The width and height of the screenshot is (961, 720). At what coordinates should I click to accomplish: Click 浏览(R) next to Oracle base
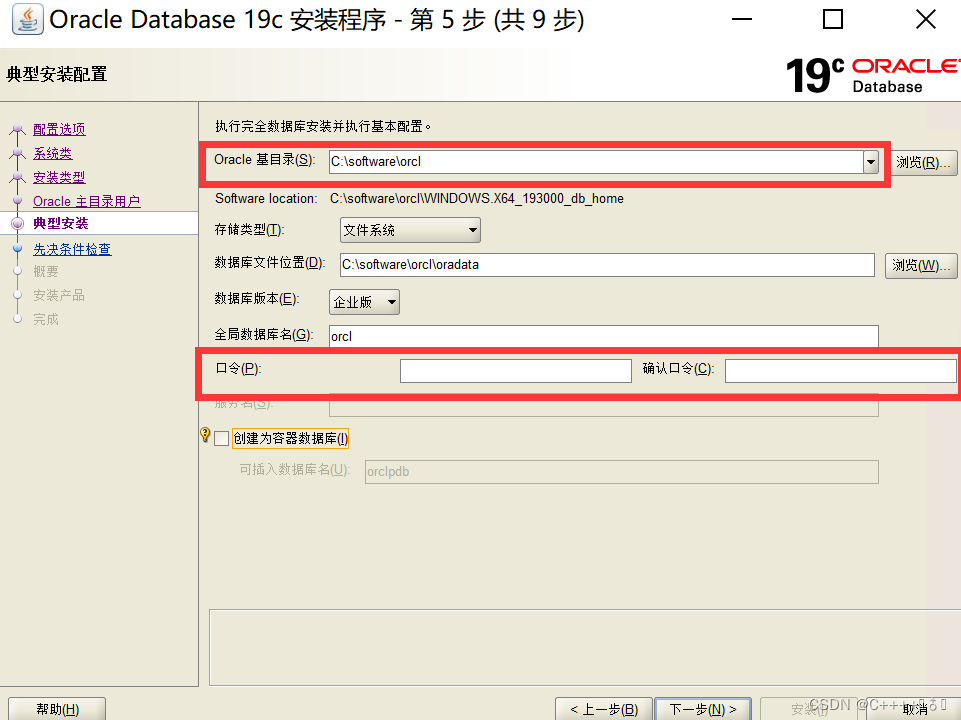point(923,162)
